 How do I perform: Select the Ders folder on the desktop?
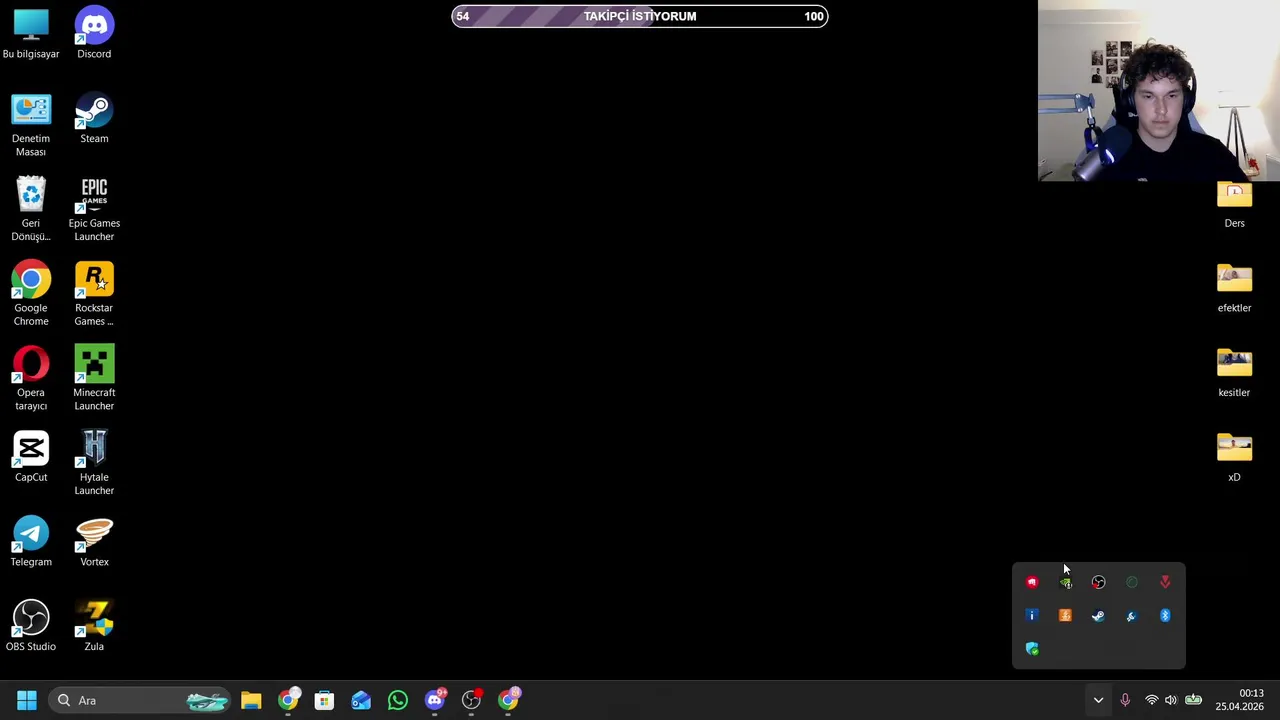click(x=1234, y=205)
